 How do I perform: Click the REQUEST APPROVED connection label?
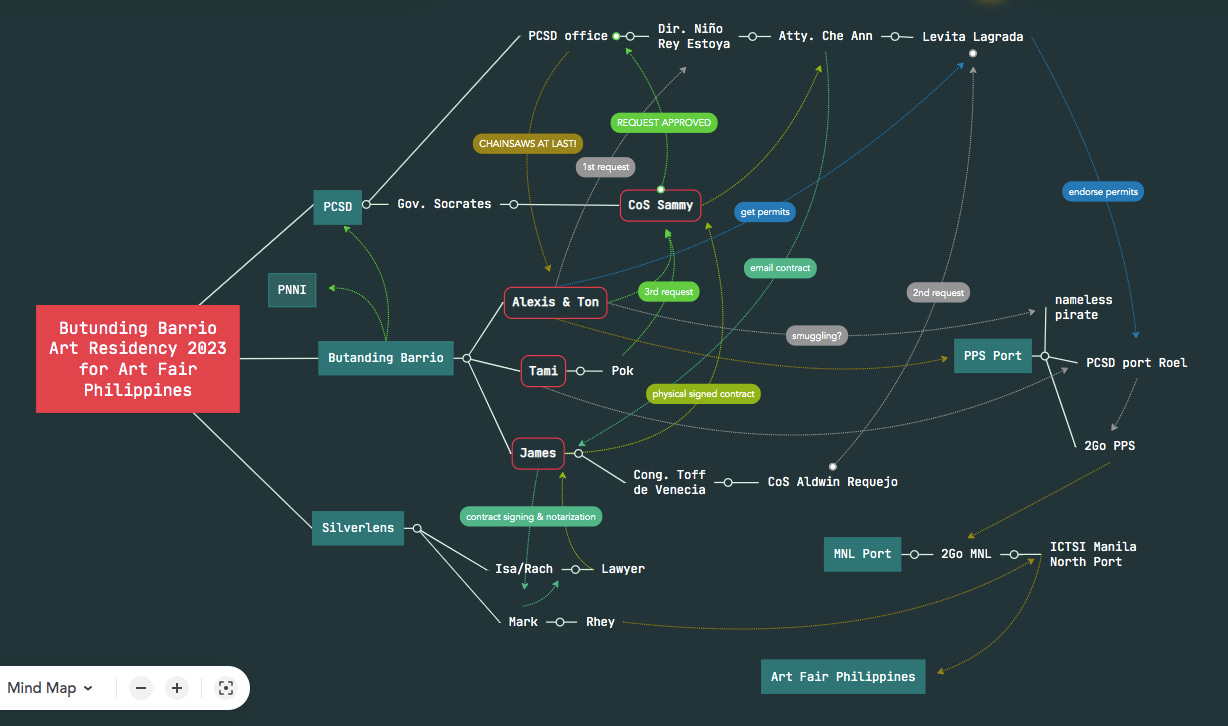tap(664, 123)
